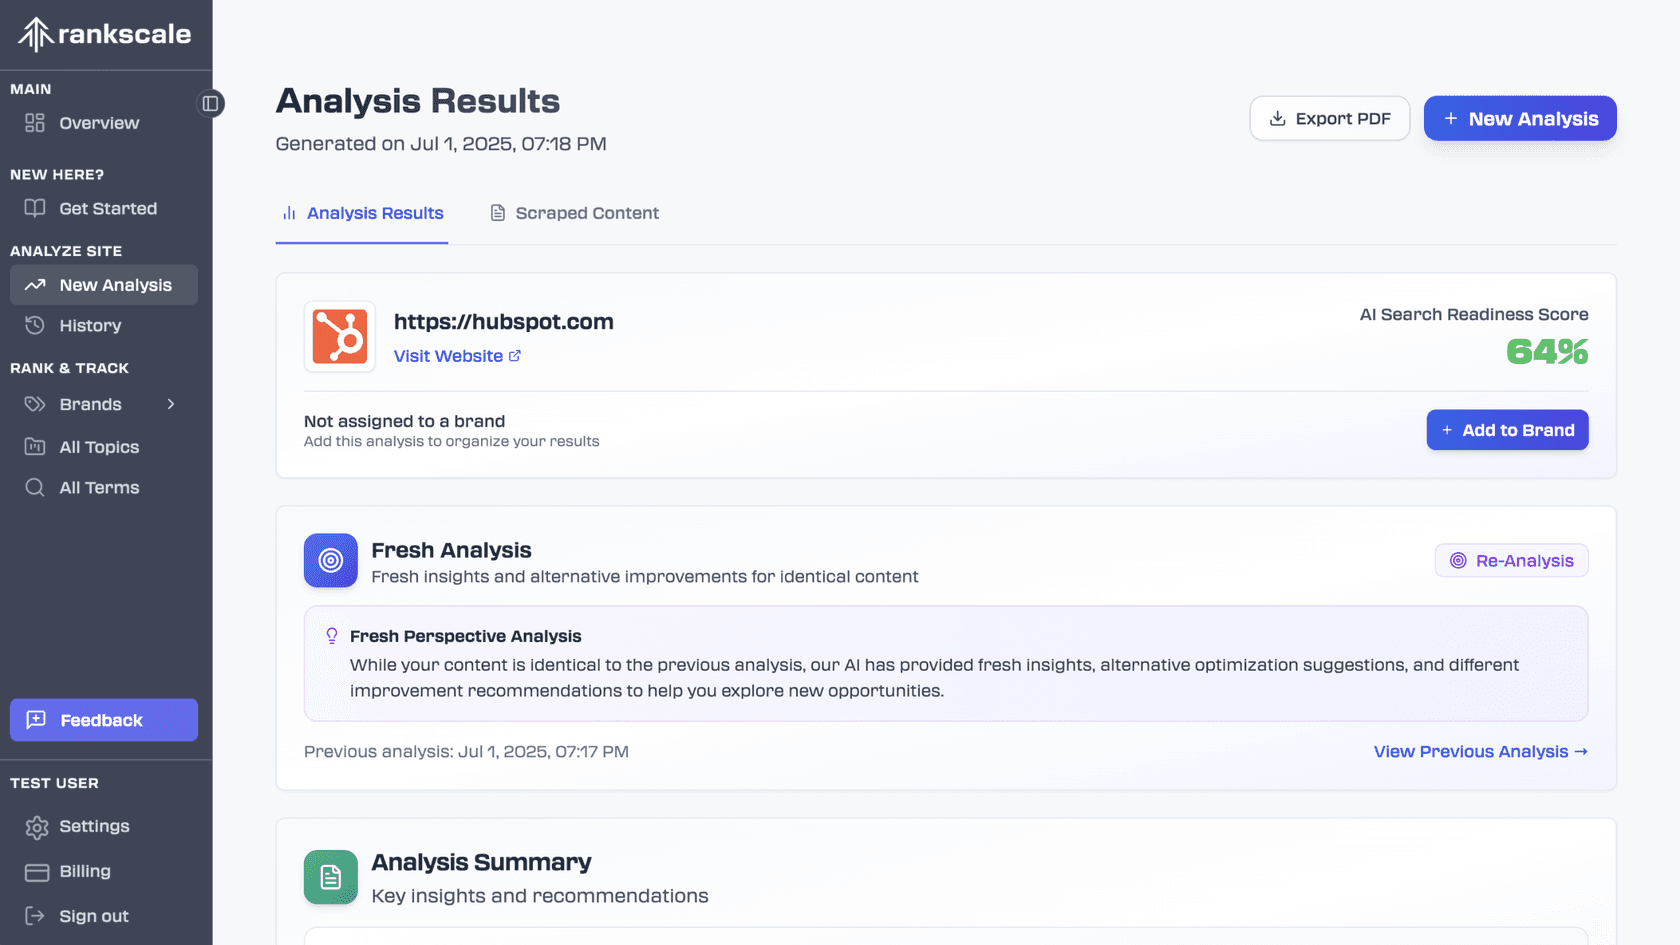Toggle the sidebar collapse control

211,103
